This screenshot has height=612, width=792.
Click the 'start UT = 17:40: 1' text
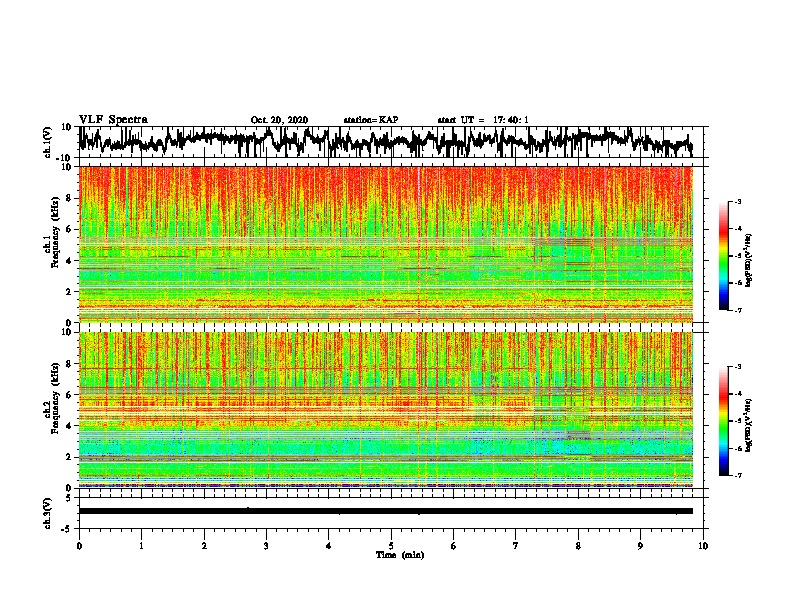(483, 120)
